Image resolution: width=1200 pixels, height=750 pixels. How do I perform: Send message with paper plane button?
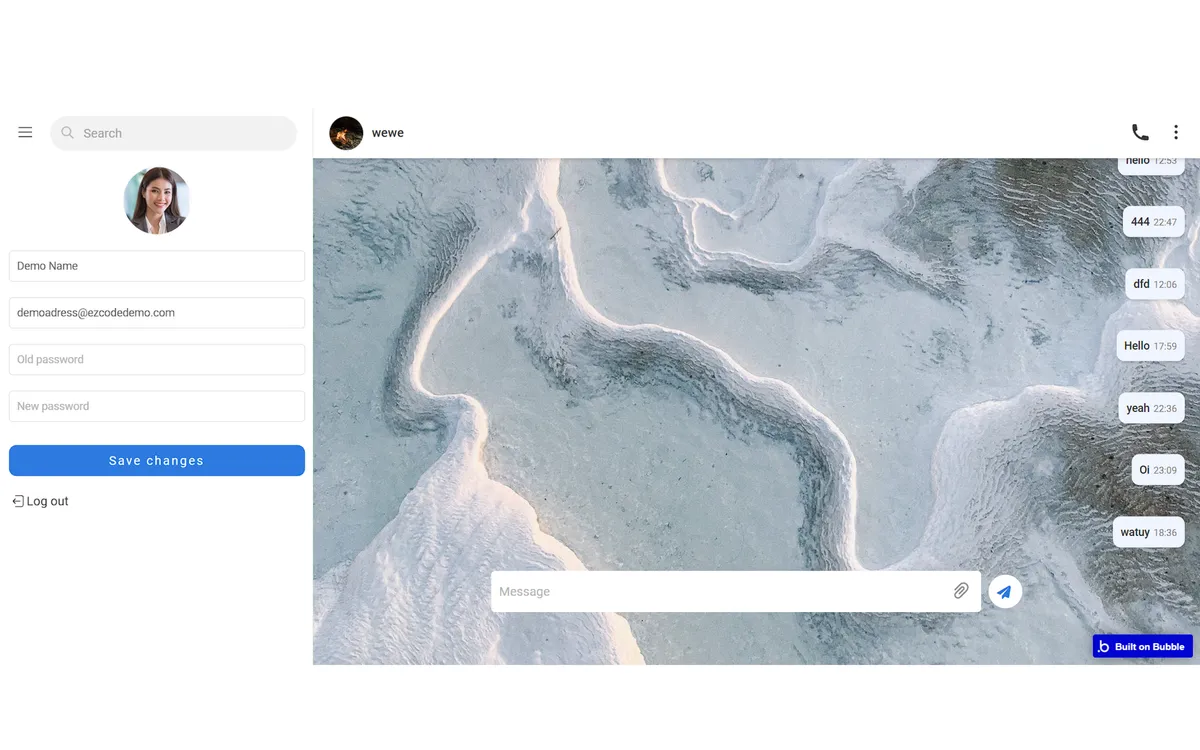pos(1005,592)
